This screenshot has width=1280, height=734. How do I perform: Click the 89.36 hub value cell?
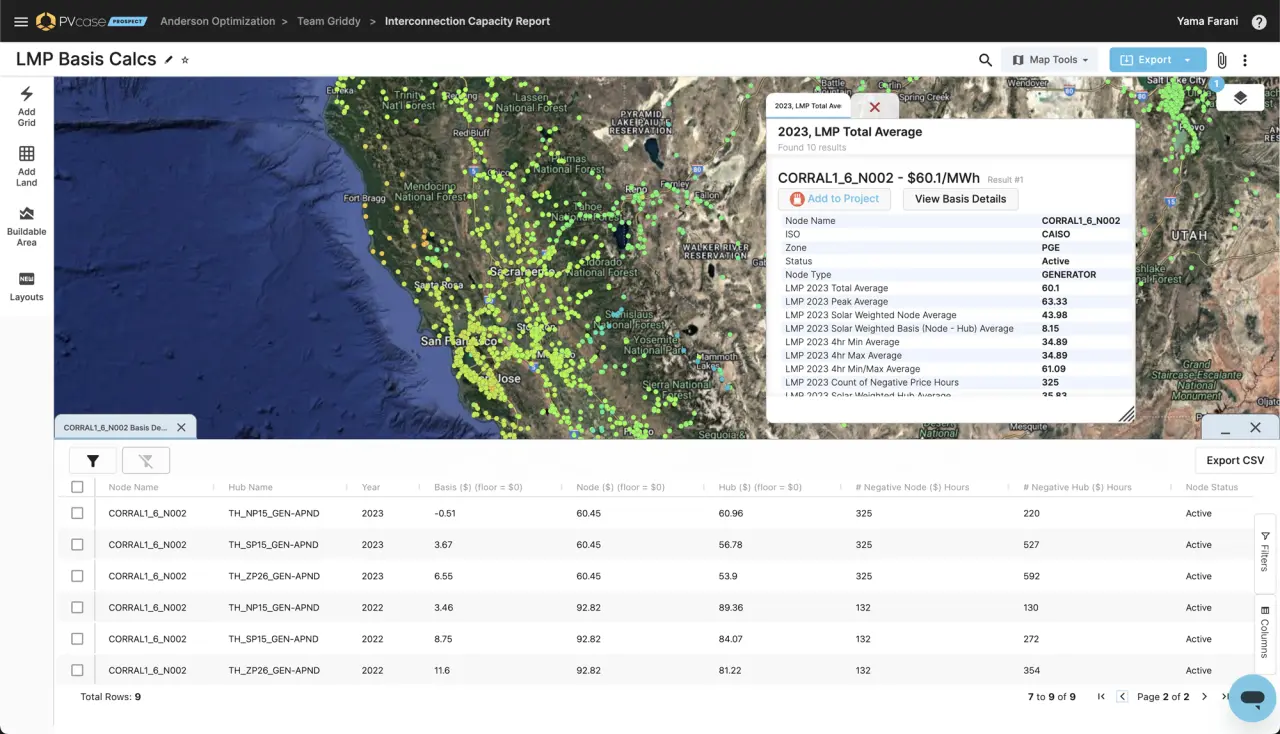[731, 607]
